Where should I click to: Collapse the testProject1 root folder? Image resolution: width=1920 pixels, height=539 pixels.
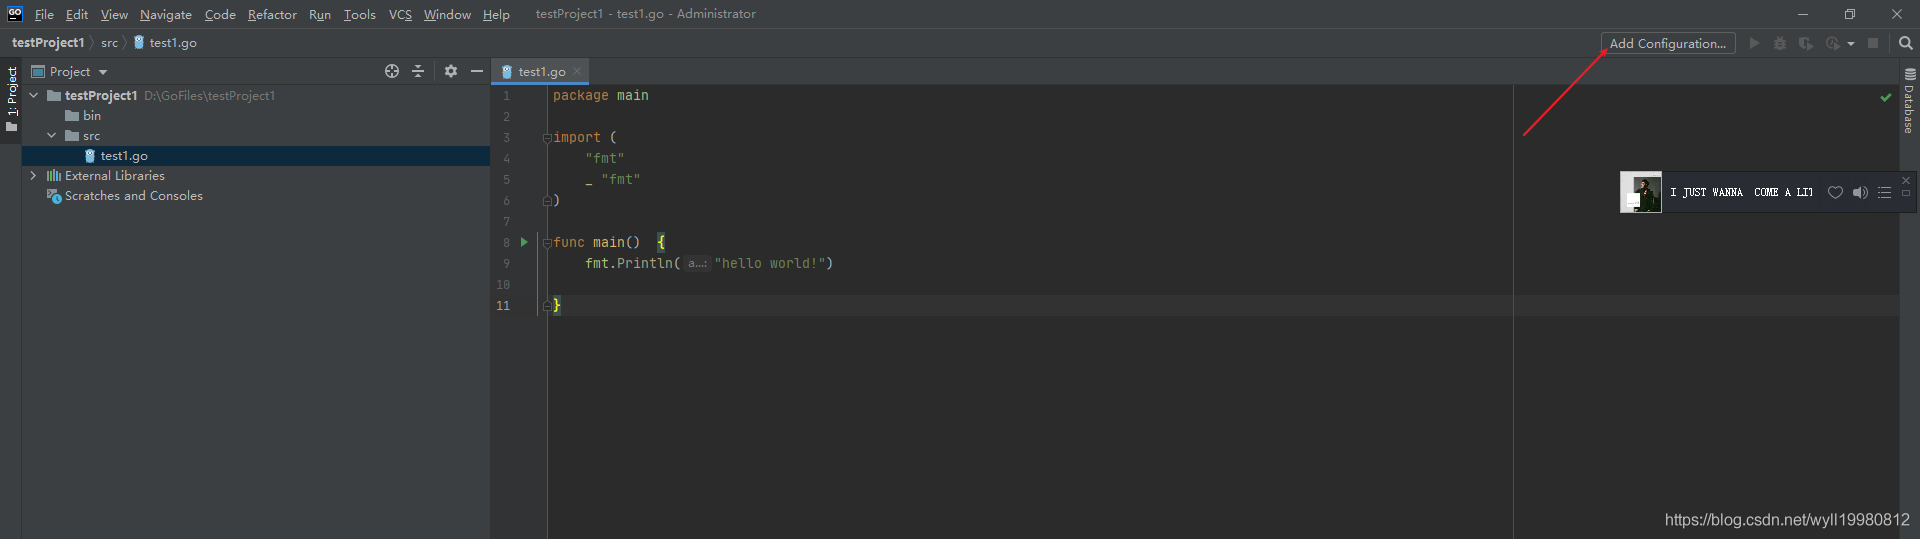(x=34, y=95)
